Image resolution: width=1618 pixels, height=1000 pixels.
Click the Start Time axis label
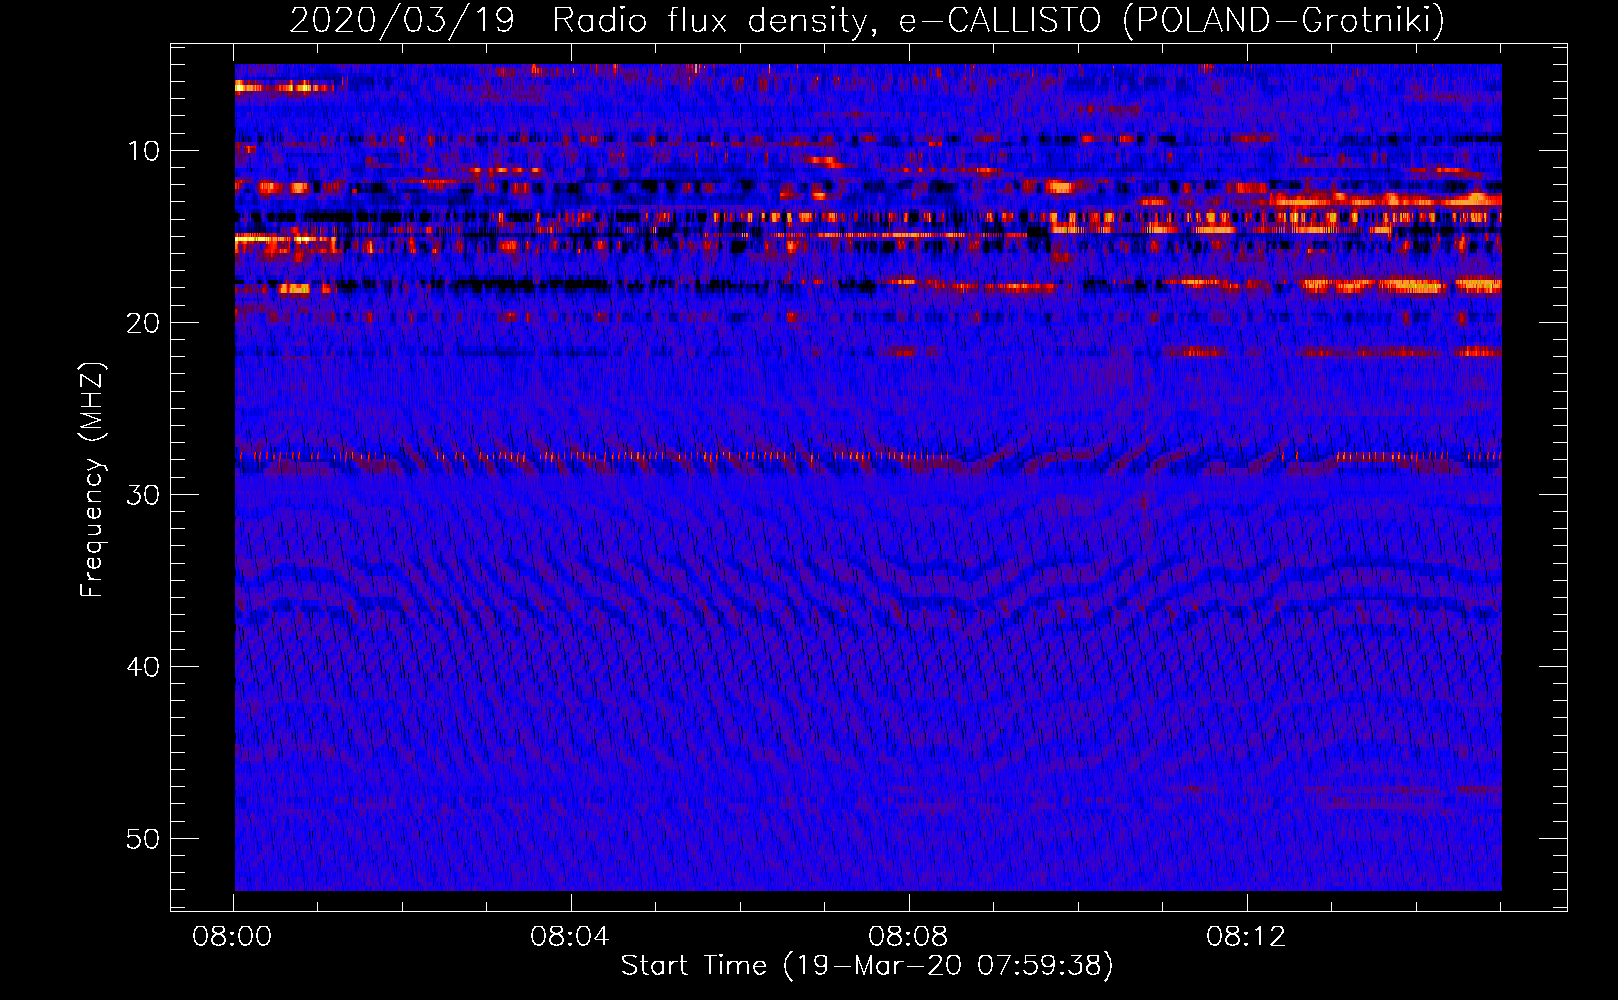pyautogui.click(x=867, y=966)
